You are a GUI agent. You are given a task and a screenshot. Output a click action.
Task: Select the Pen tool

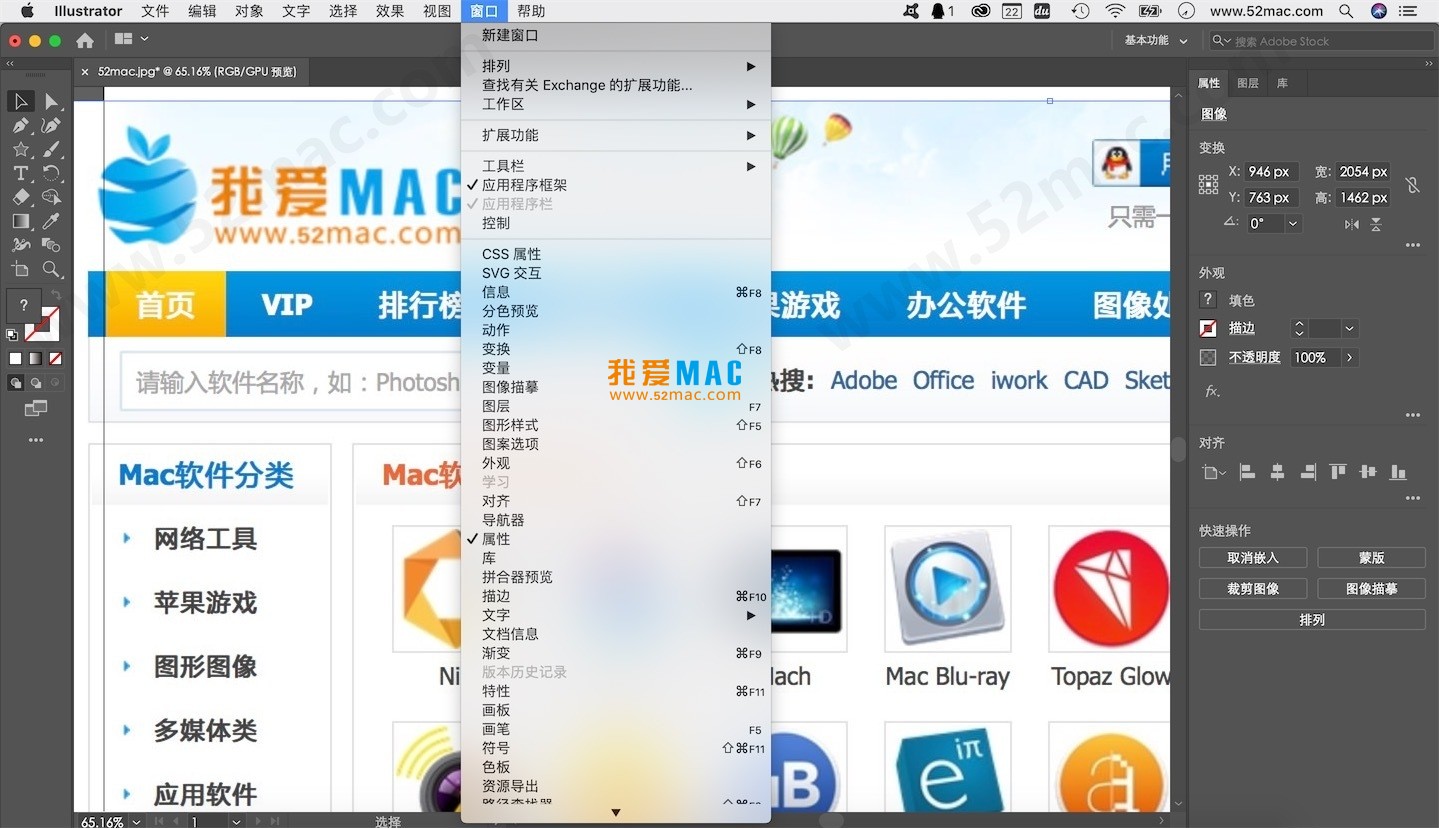tap(21, 126)
